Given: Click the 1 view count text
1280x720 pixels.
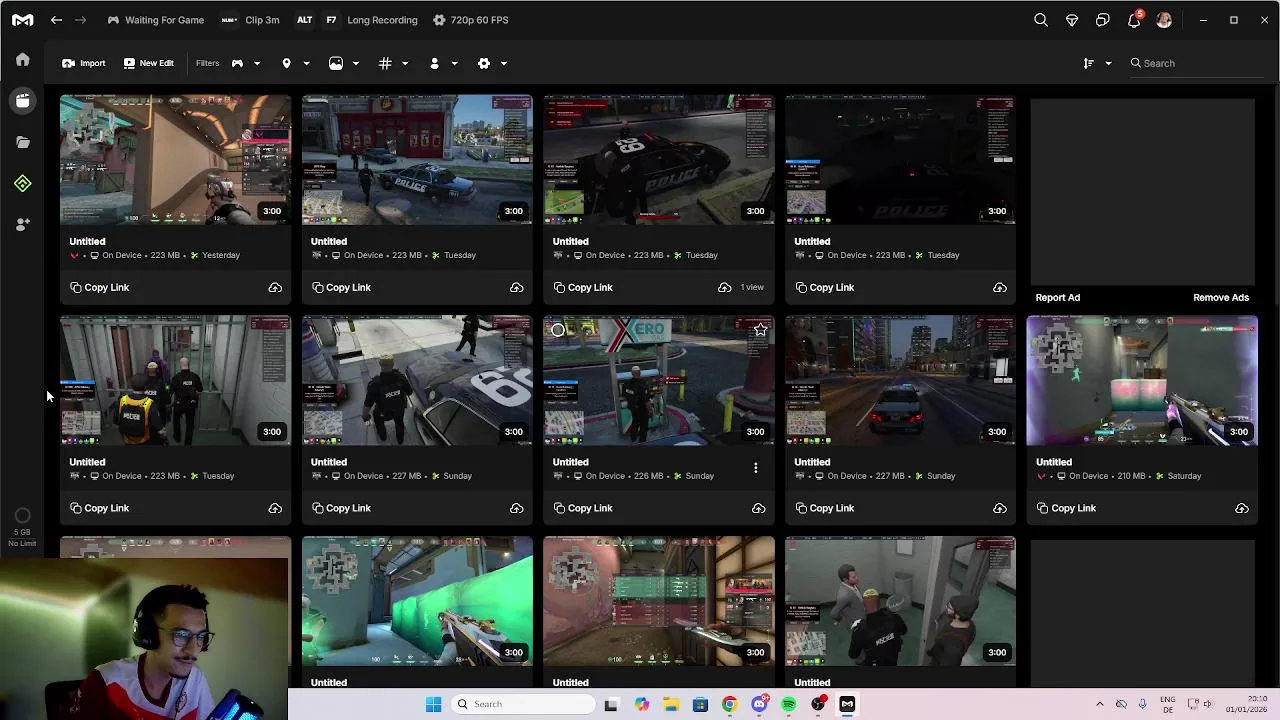Looking at the screenshot, I should pyautogui.click(x=752, y=288).
